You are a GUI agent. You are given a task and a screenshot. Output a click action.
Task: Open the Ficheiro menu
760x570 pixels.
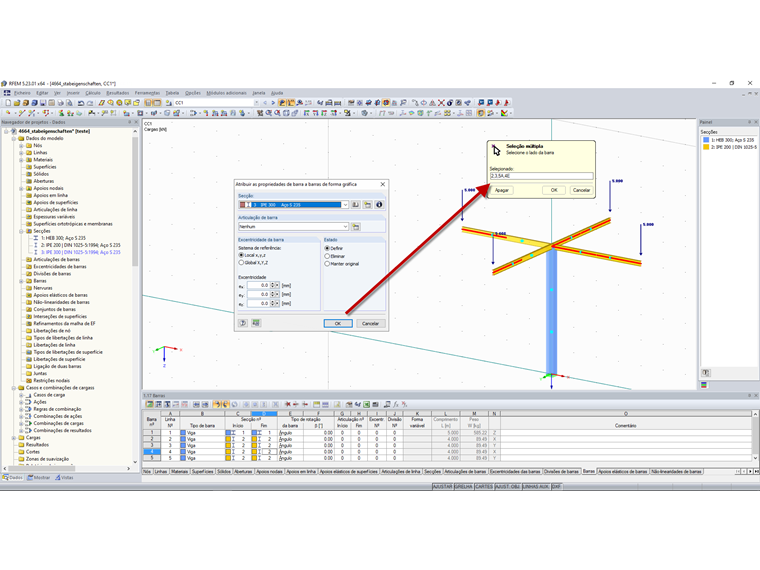[22, 93]
